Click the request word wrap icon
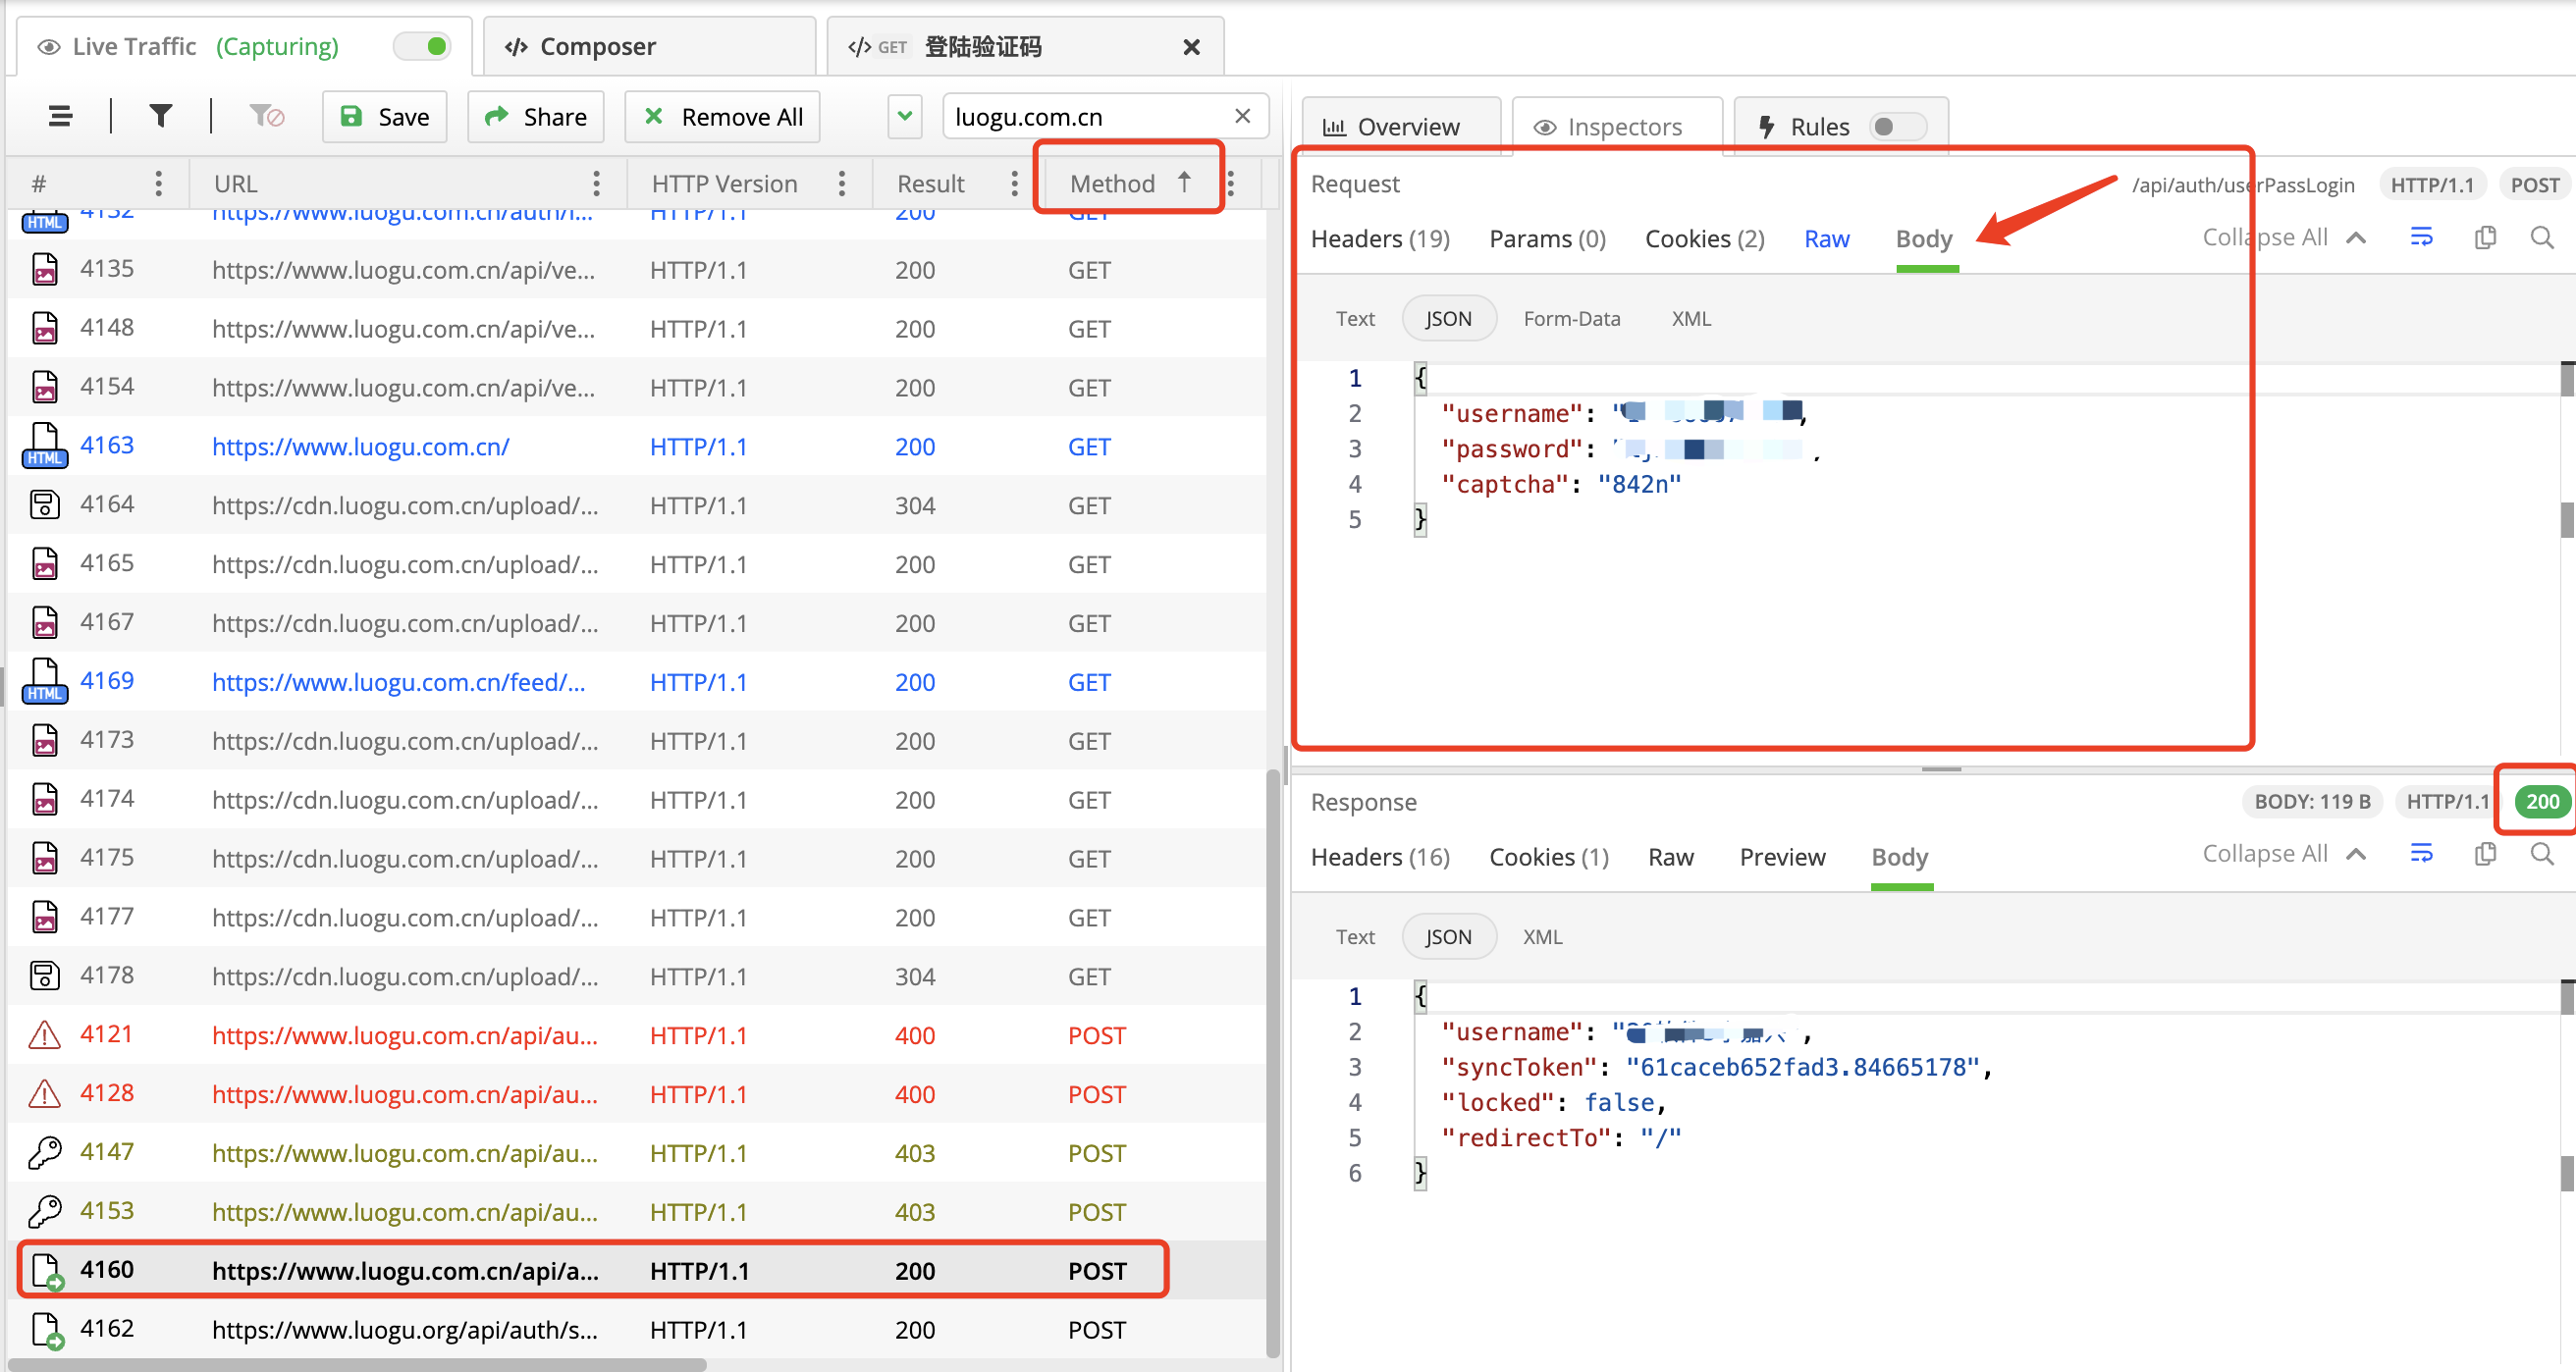2576x1372 pixels. tap(2421, 237)
